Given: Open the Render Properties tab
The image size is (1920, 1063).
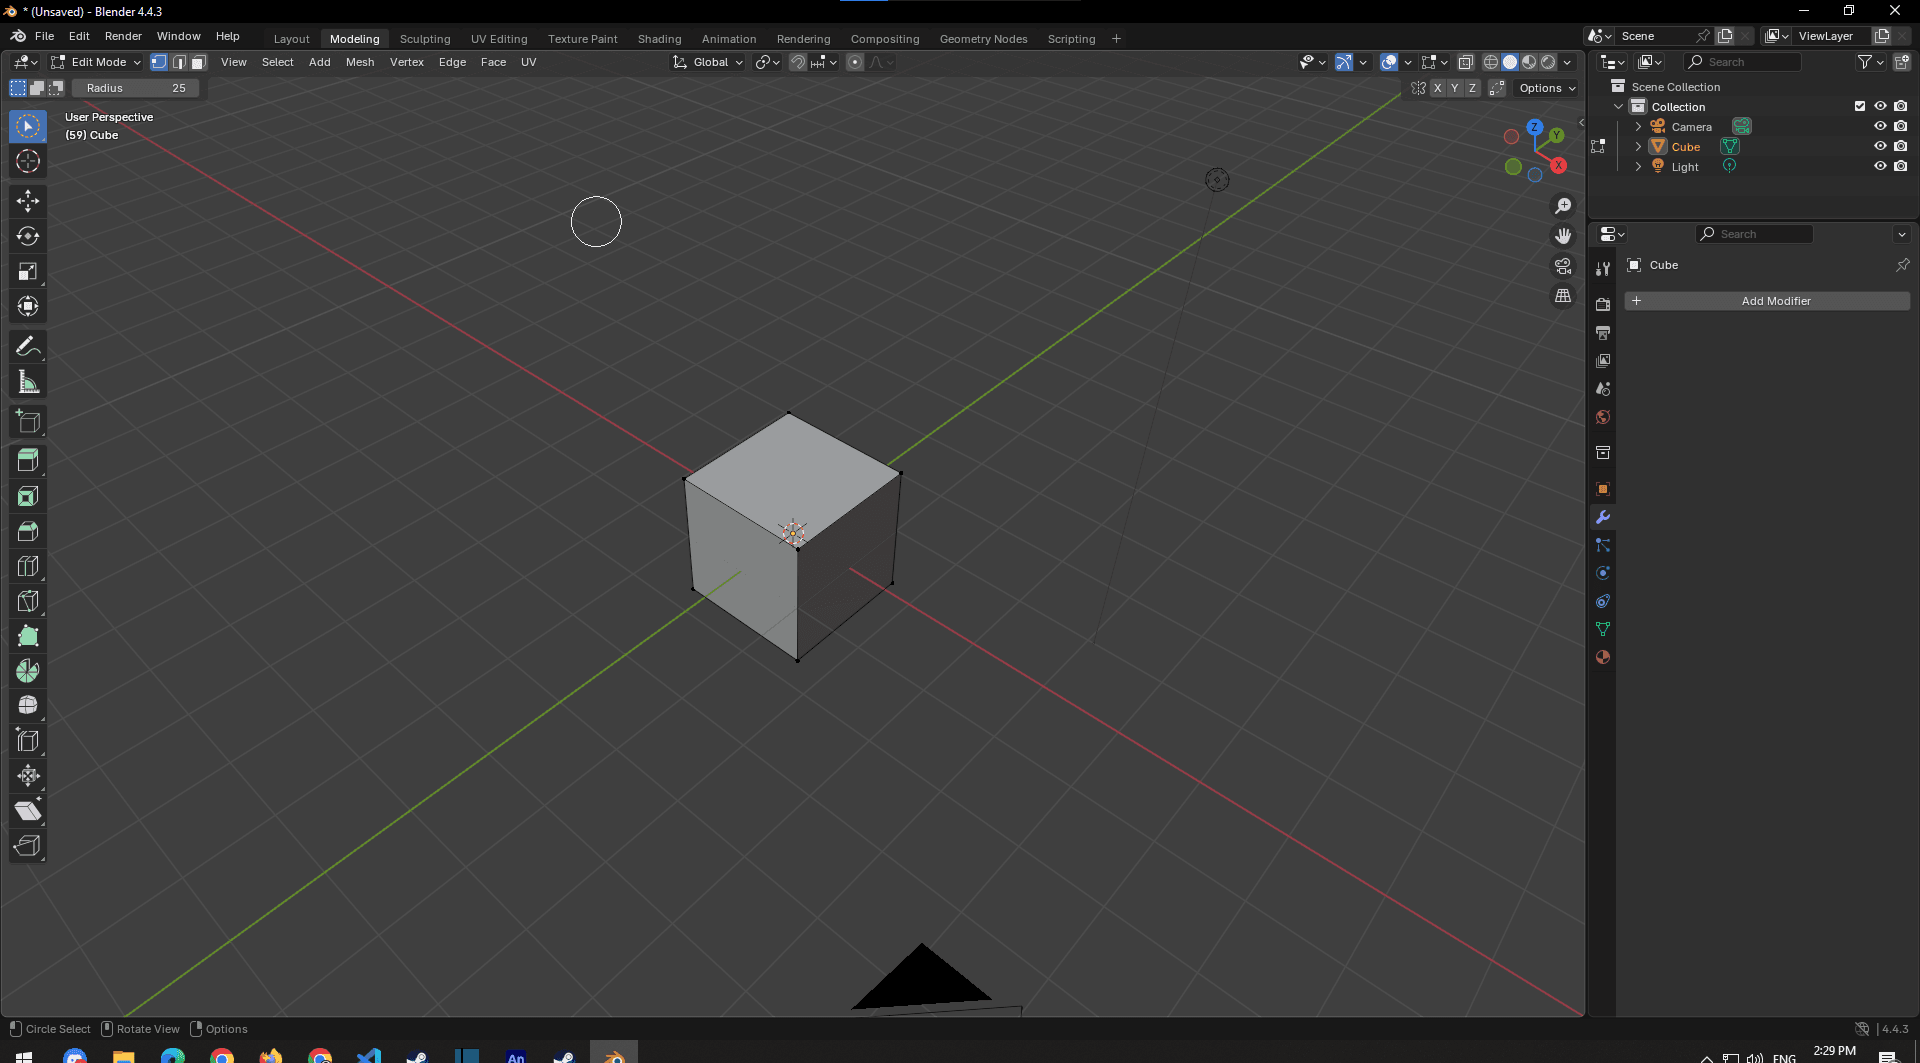Looking at the screenshot, I should tap(1603, 303).
